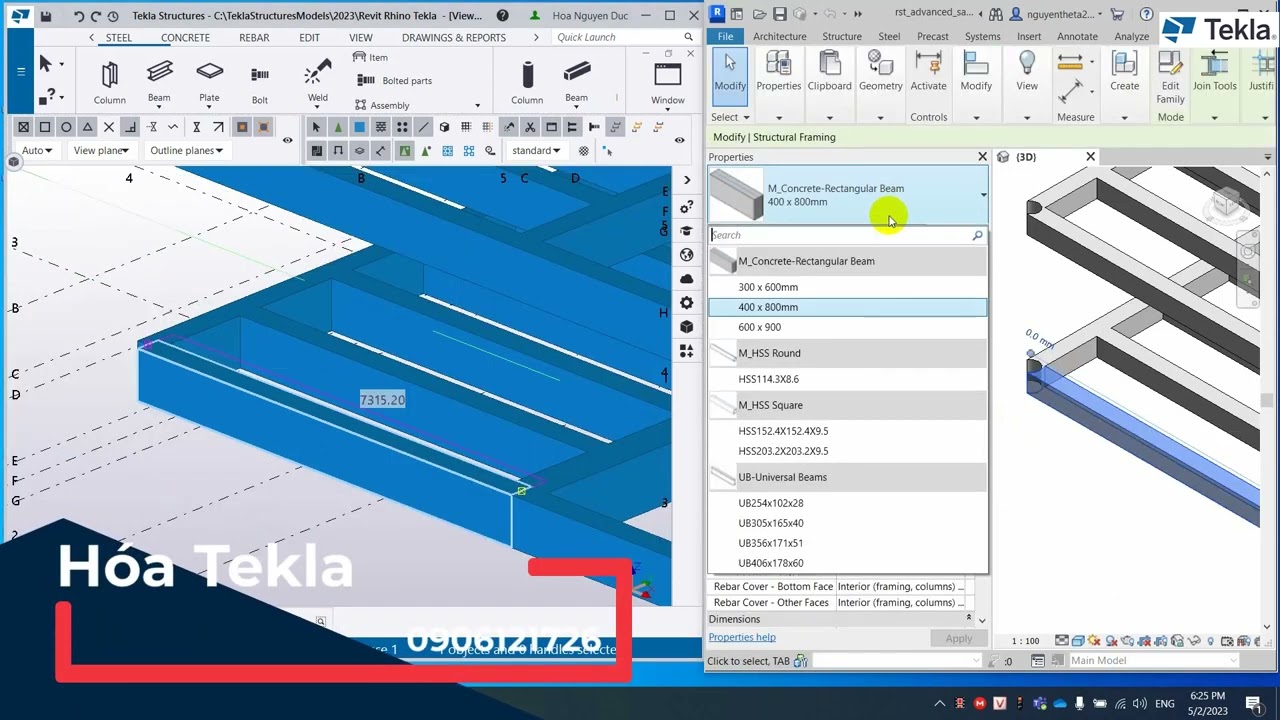Open the Main Model workset dropdown
Viewport: 1280px width, 720px height.
(1153, 660)
